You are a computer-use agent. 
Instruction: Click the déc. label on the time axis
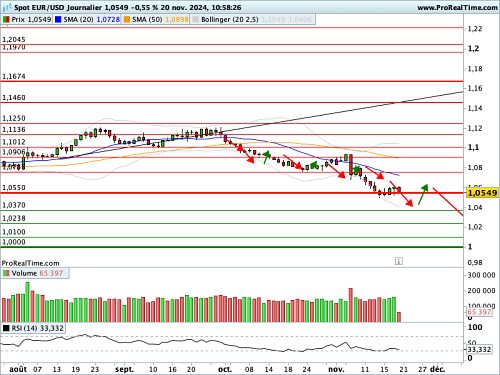coord(437,369)
